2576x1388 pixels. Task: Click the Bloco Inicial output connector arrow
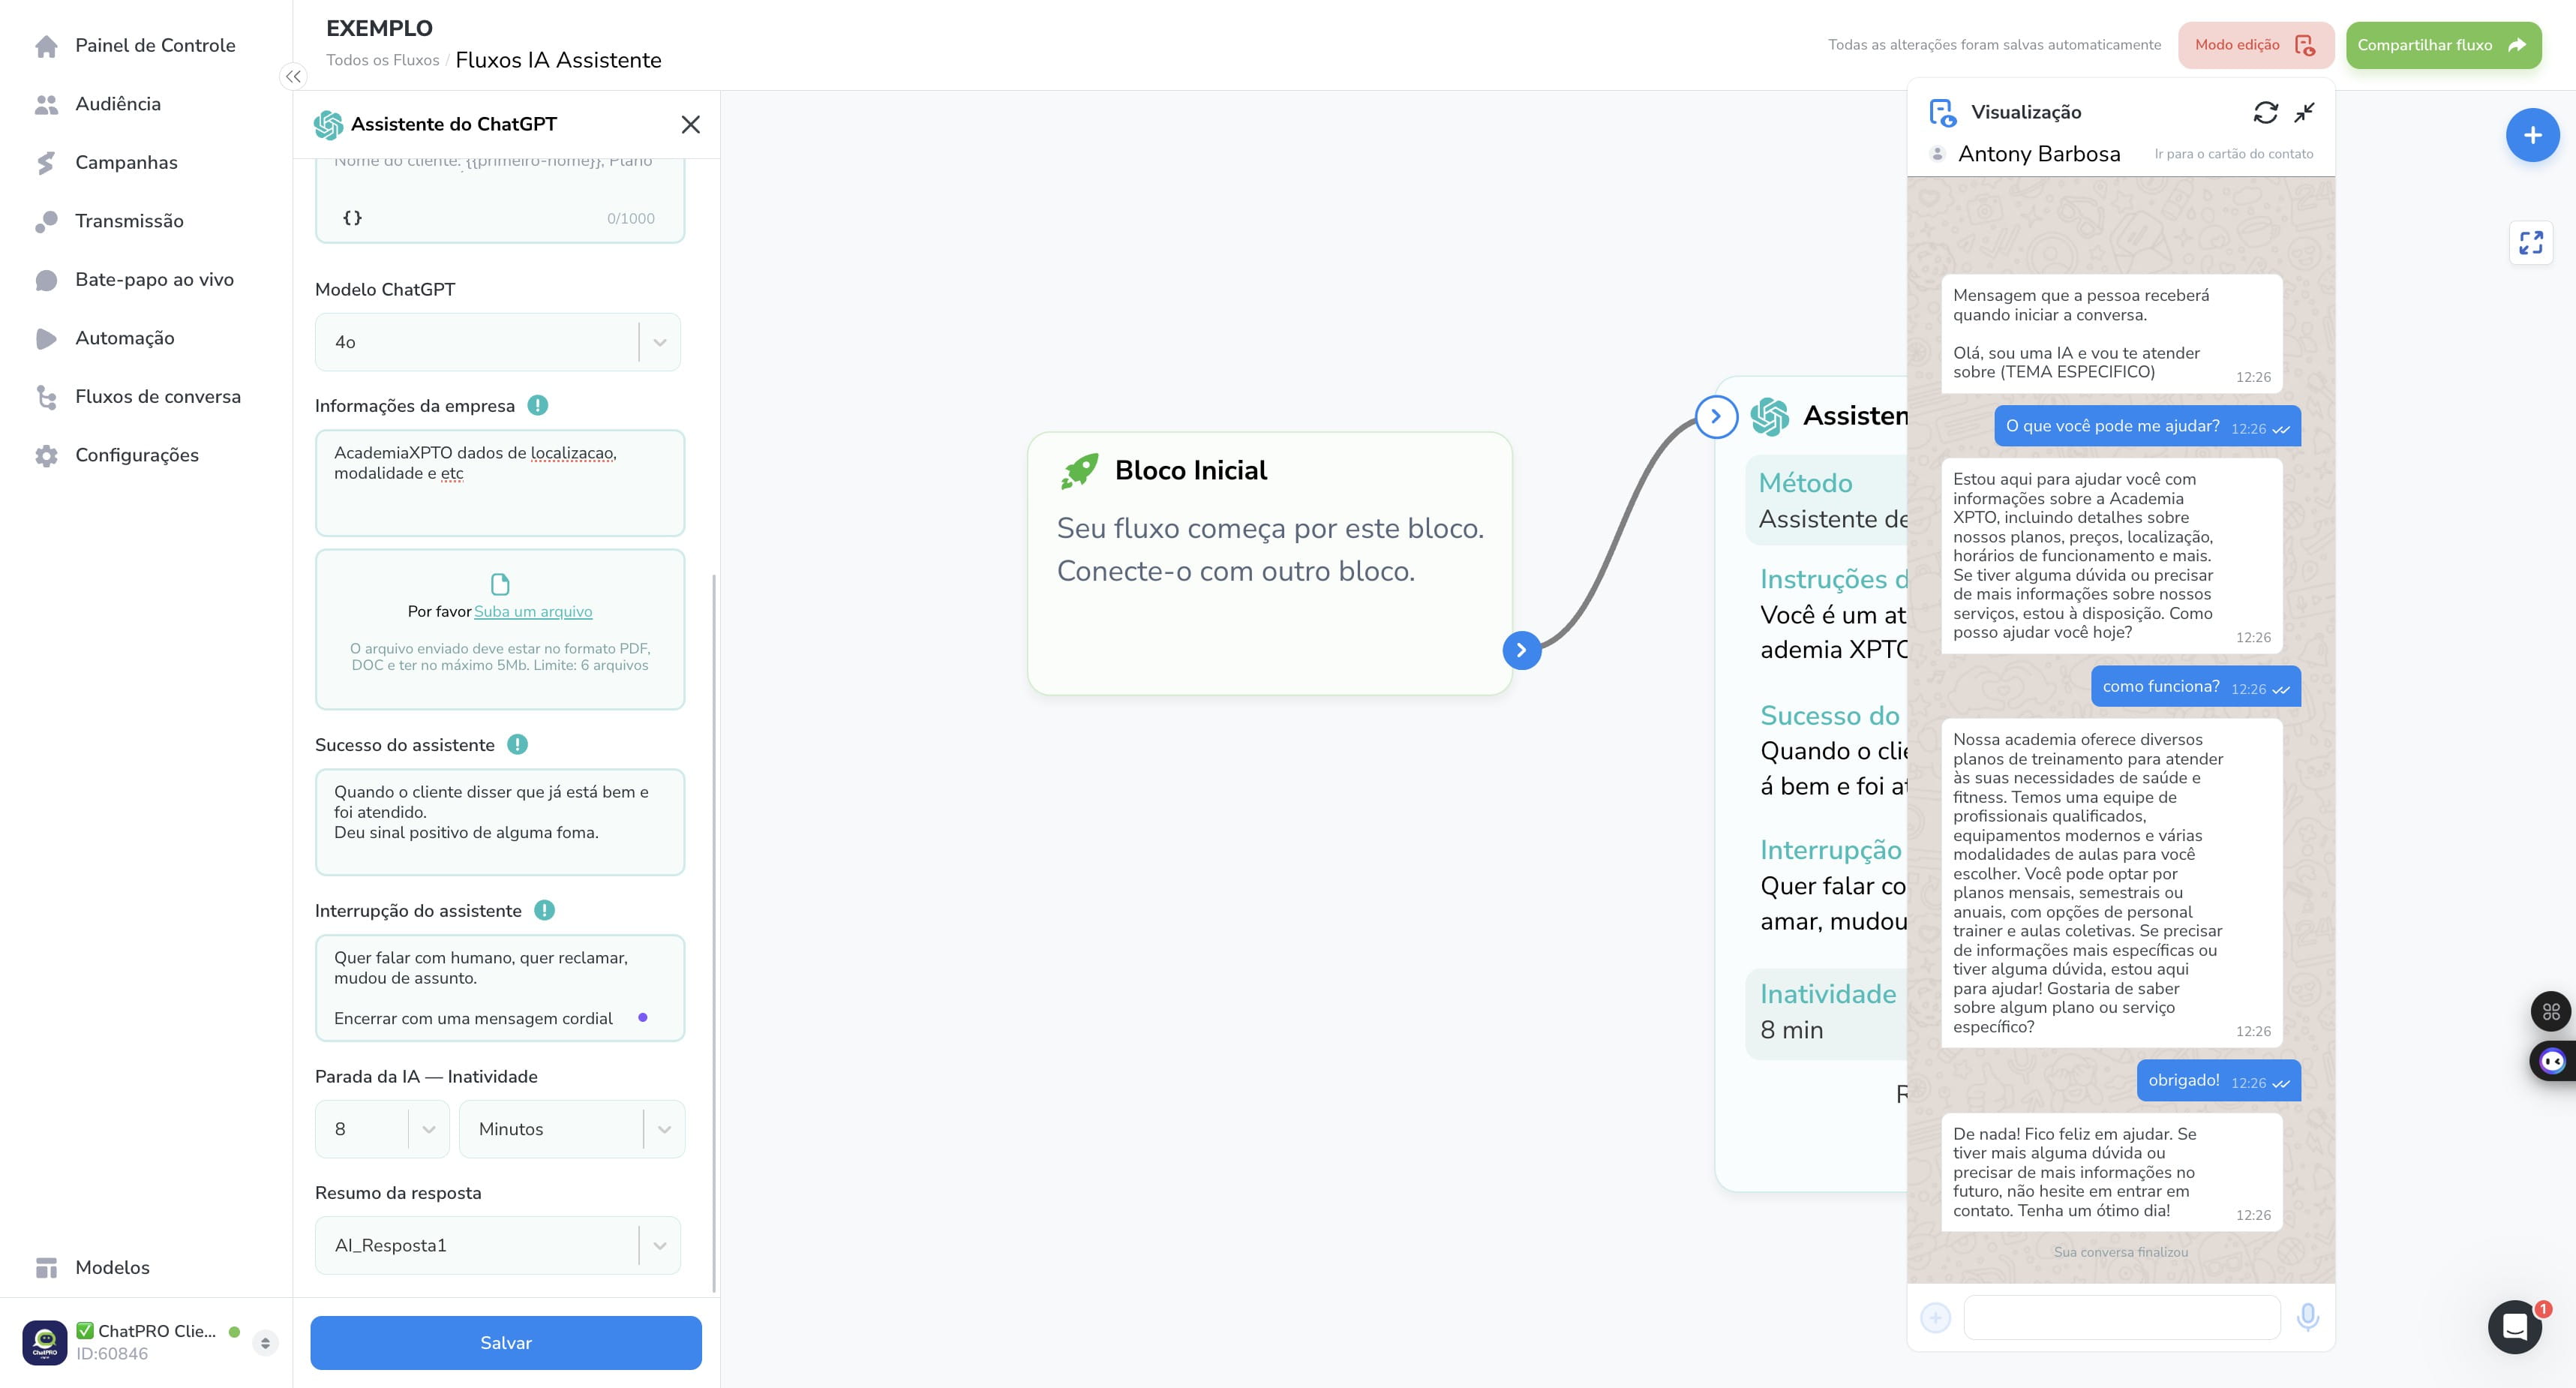[1521, 650]
